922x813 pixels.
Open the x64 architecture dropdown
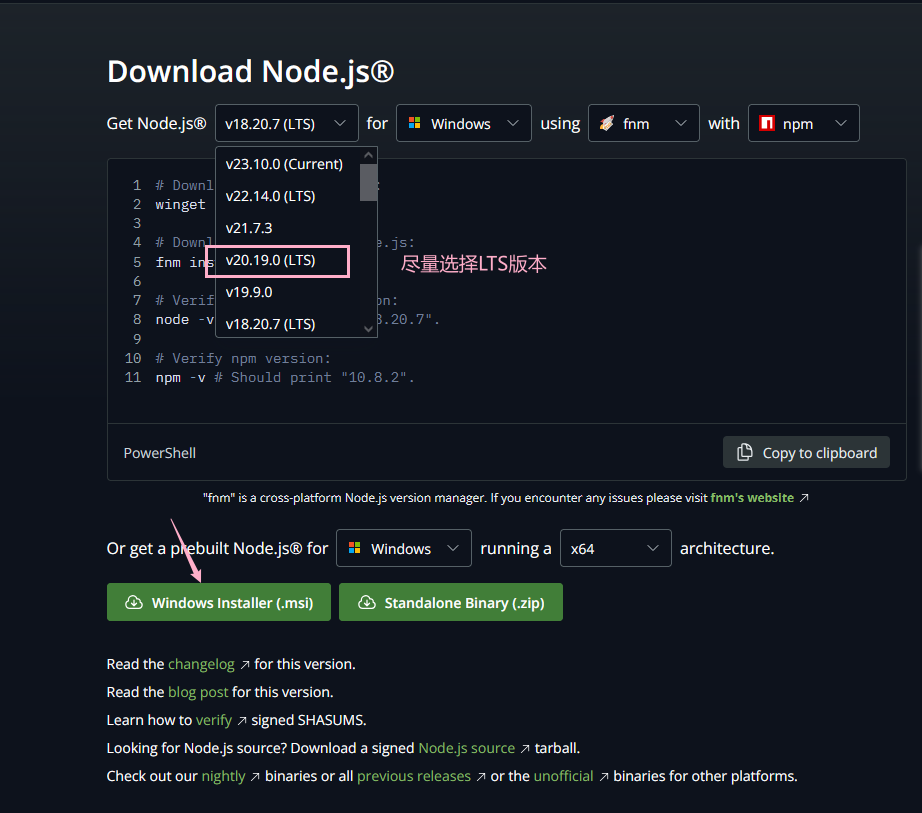(x=616, y=548)
